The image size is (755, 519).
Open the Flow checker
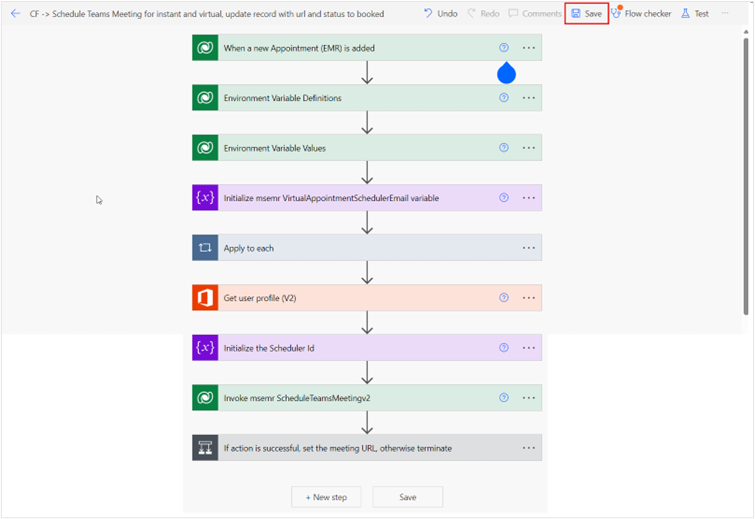[641, 13]
